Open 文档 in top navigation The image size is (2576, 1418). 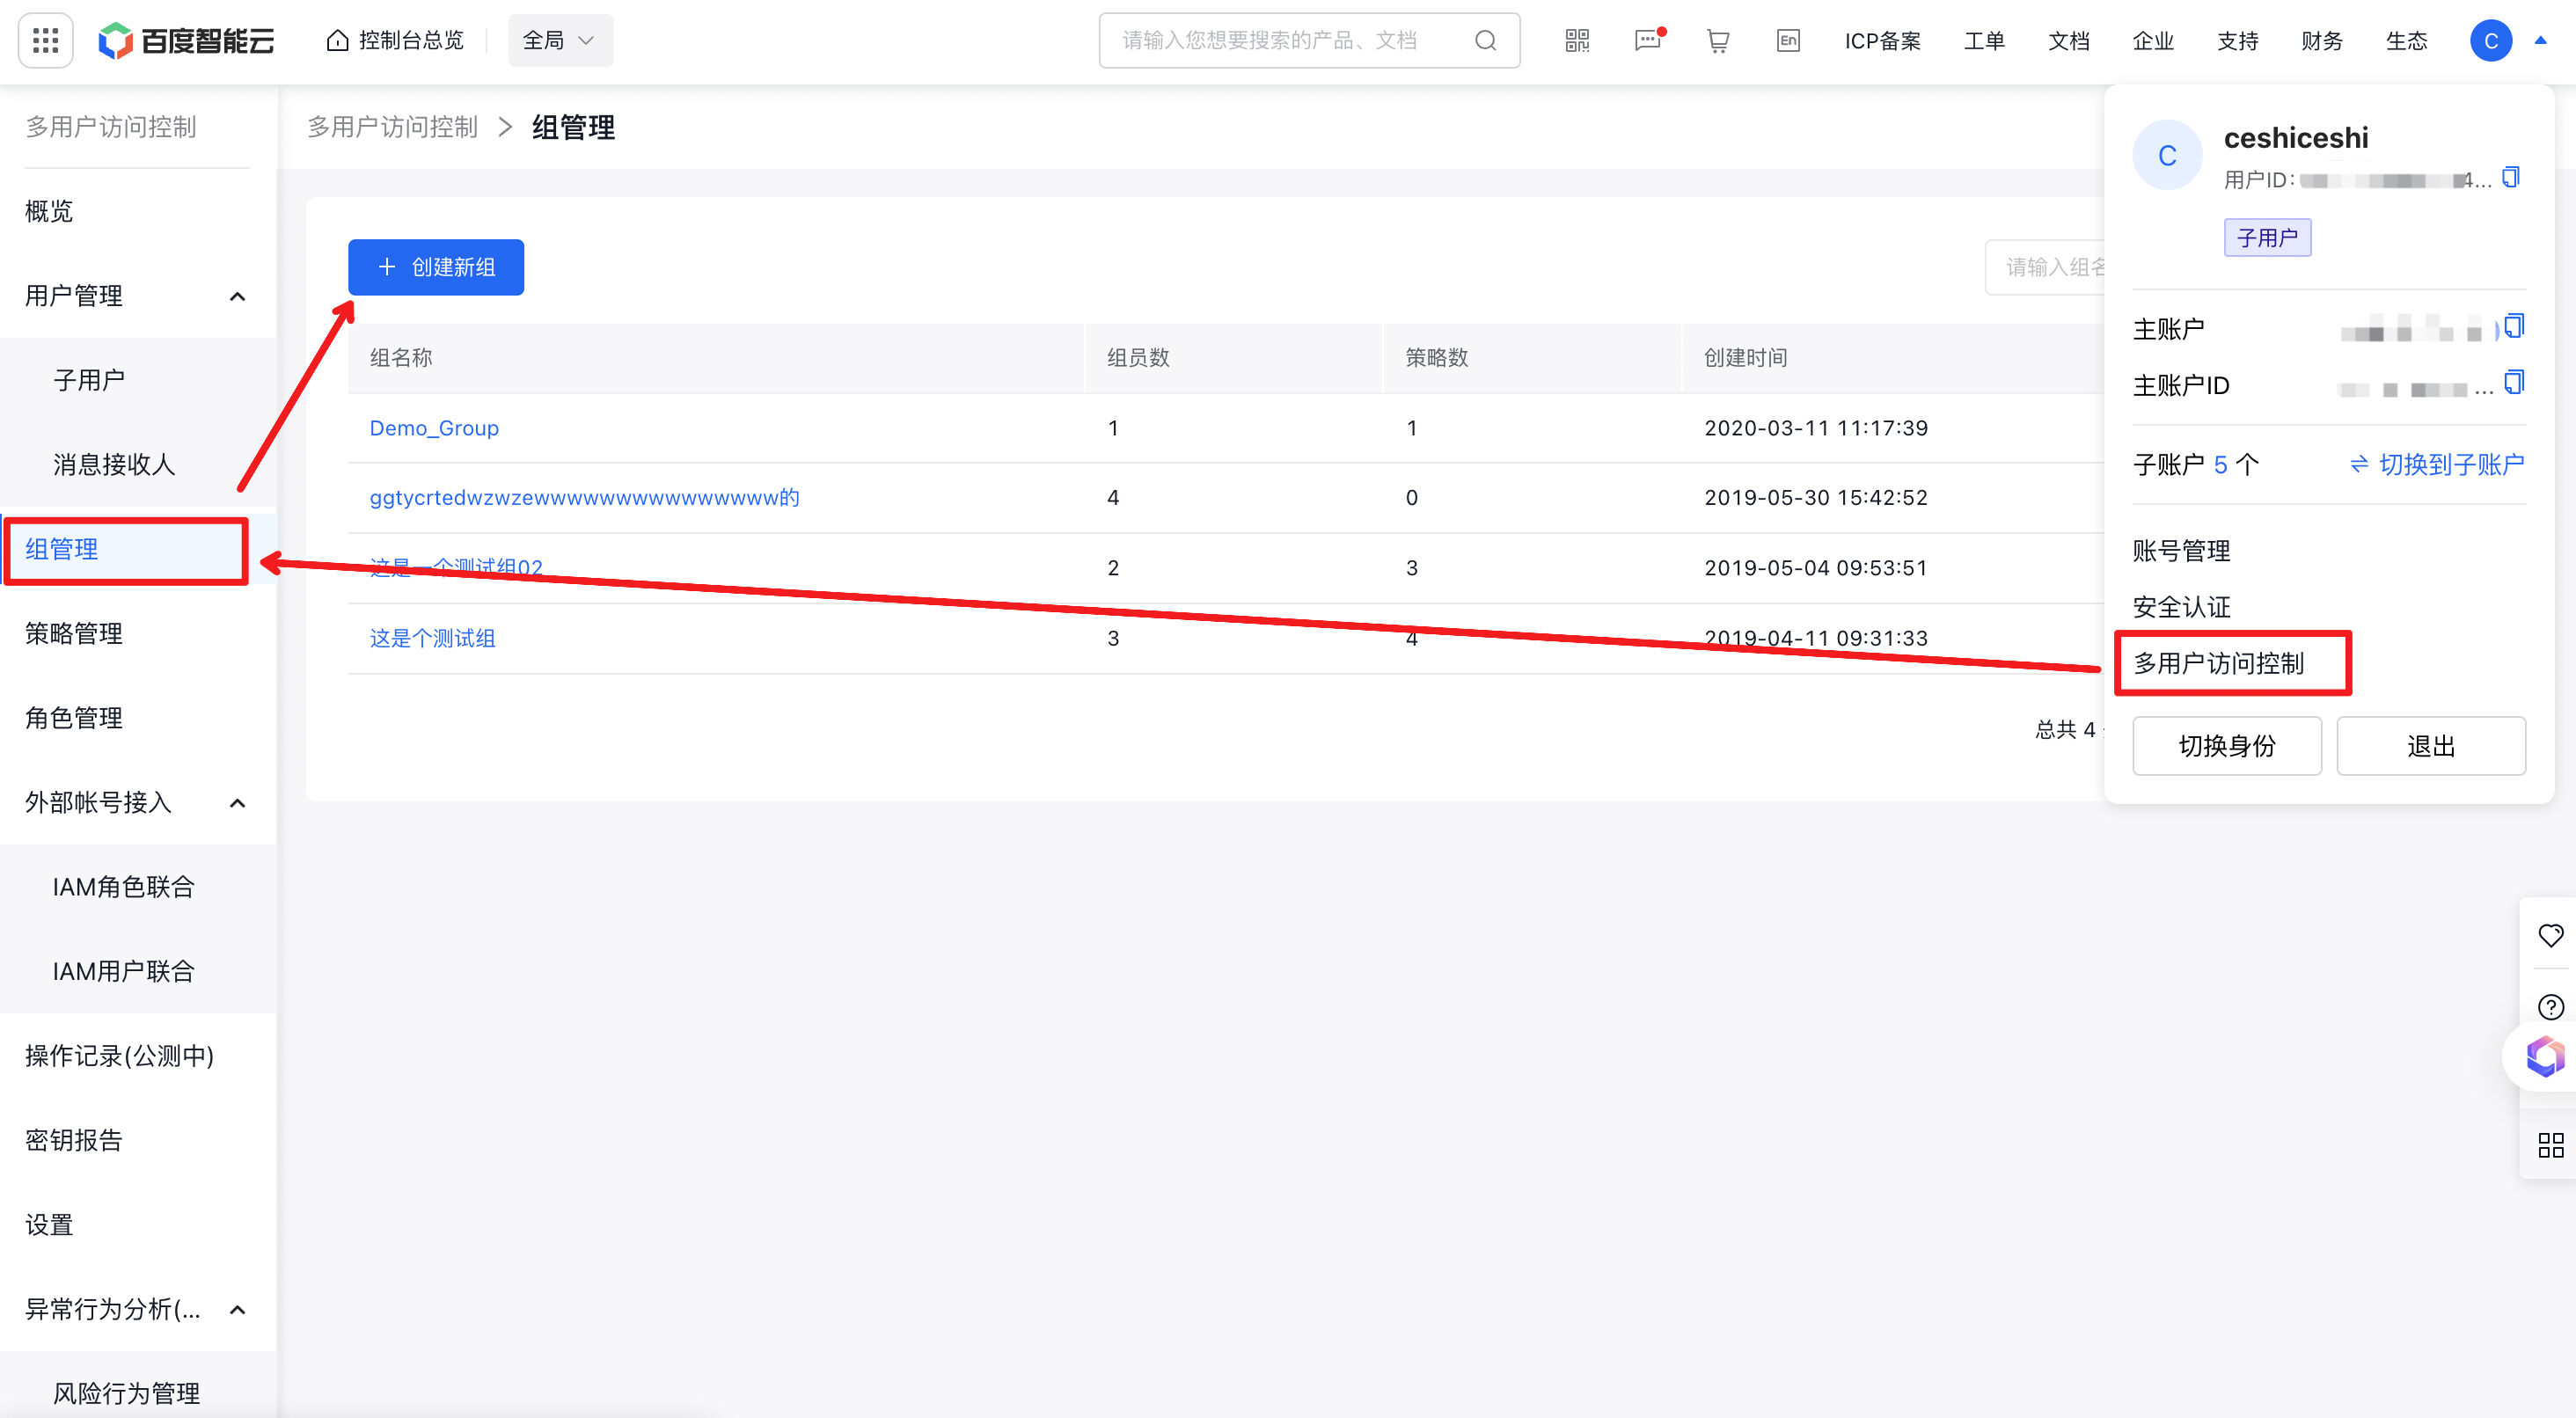tap(2068, 40)
